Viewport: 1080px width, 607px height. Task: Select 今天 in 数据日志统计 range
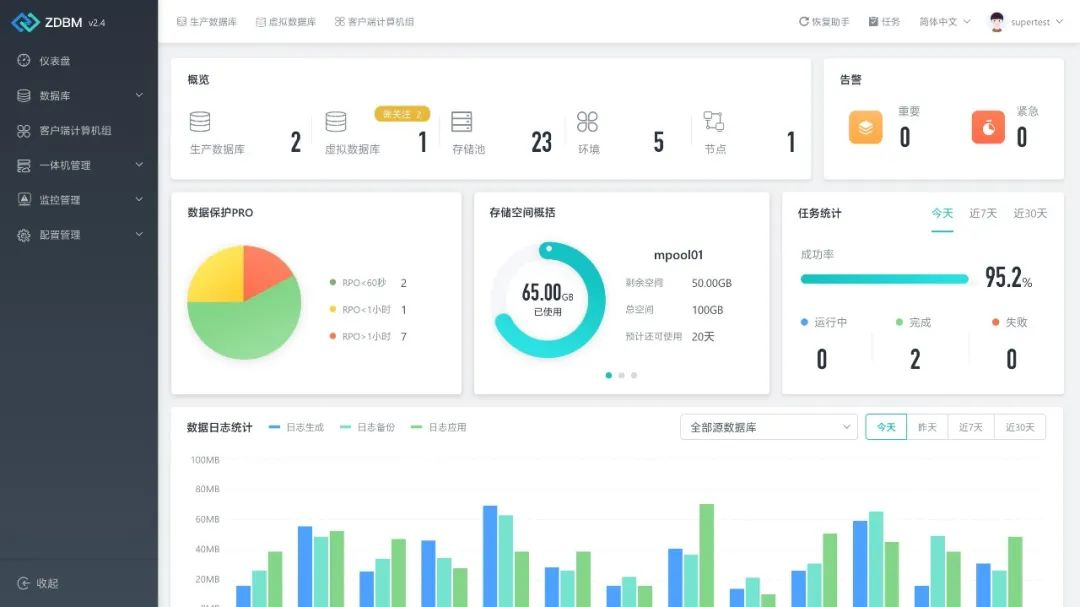(886, 427)
